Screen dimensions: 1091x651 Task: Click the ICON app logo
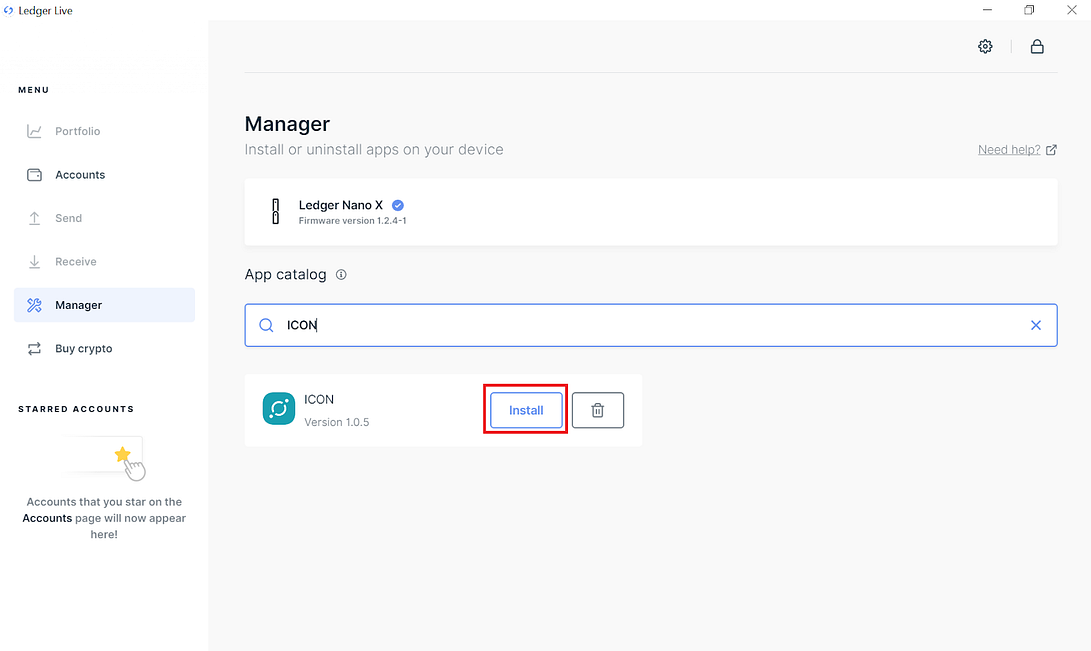278,408
